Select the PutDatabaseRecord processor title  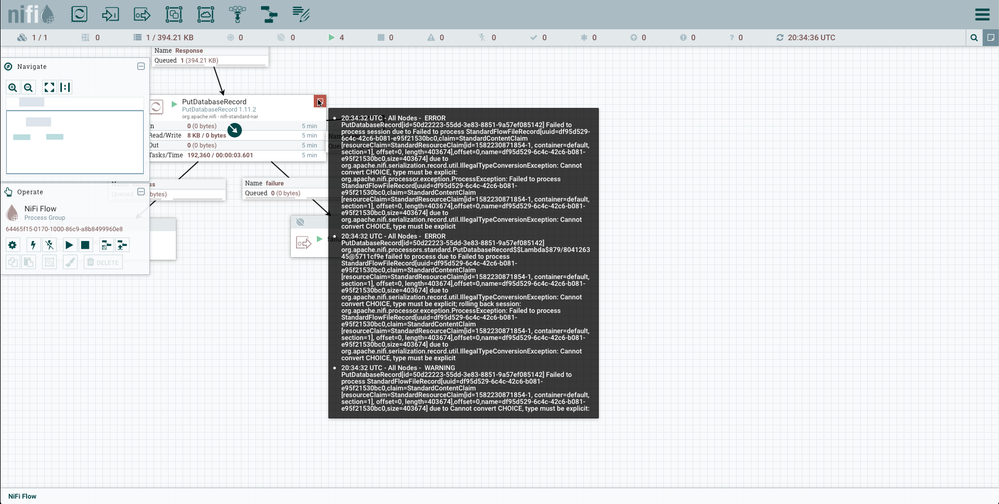click(x=214, y=101)
